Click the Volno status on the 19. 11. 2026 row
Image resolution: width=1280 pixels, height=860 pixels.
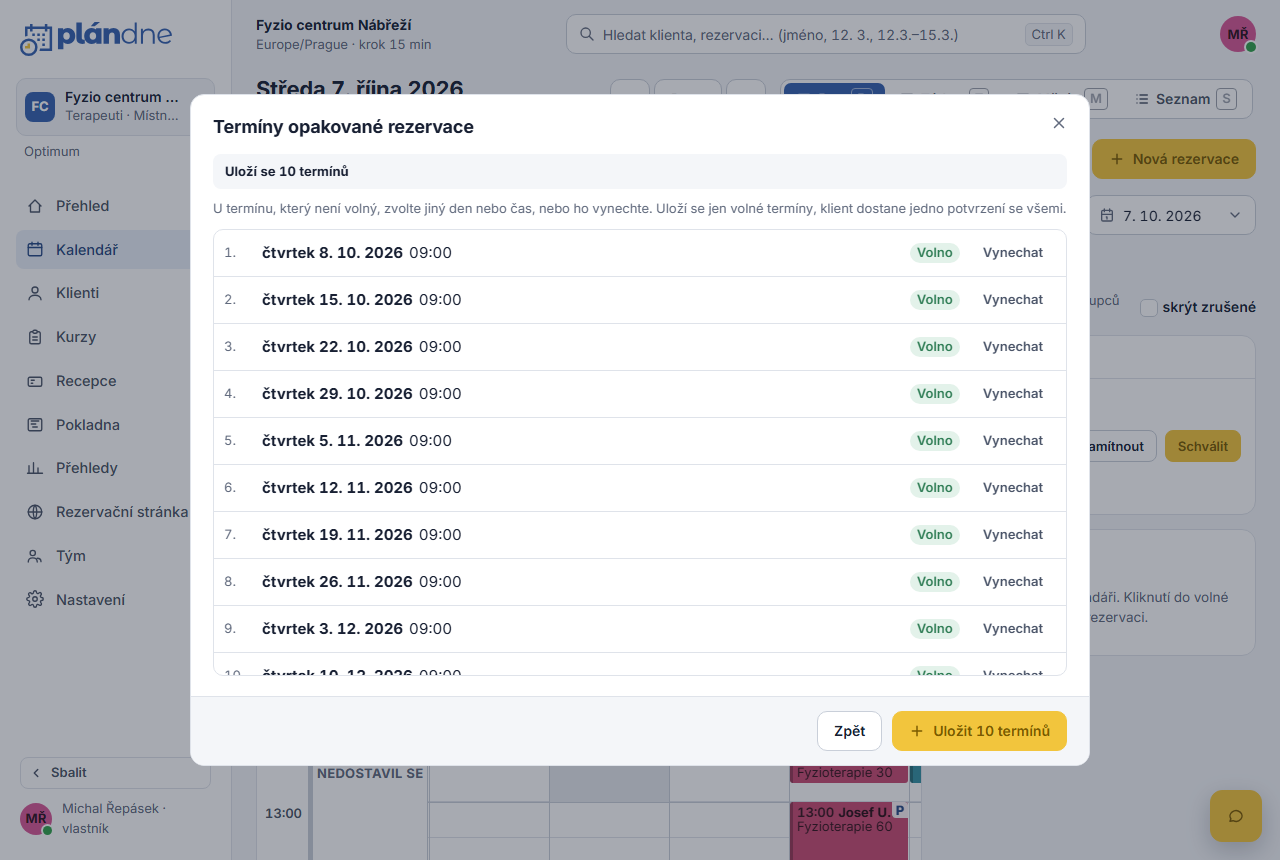[935, 535]
